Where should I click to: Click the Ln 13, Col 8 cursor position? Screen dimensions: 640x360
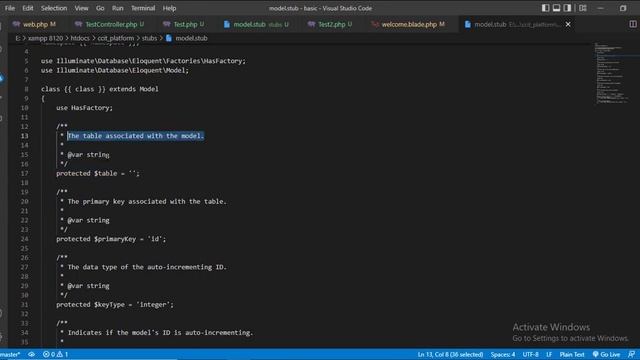tap(450, 354)
